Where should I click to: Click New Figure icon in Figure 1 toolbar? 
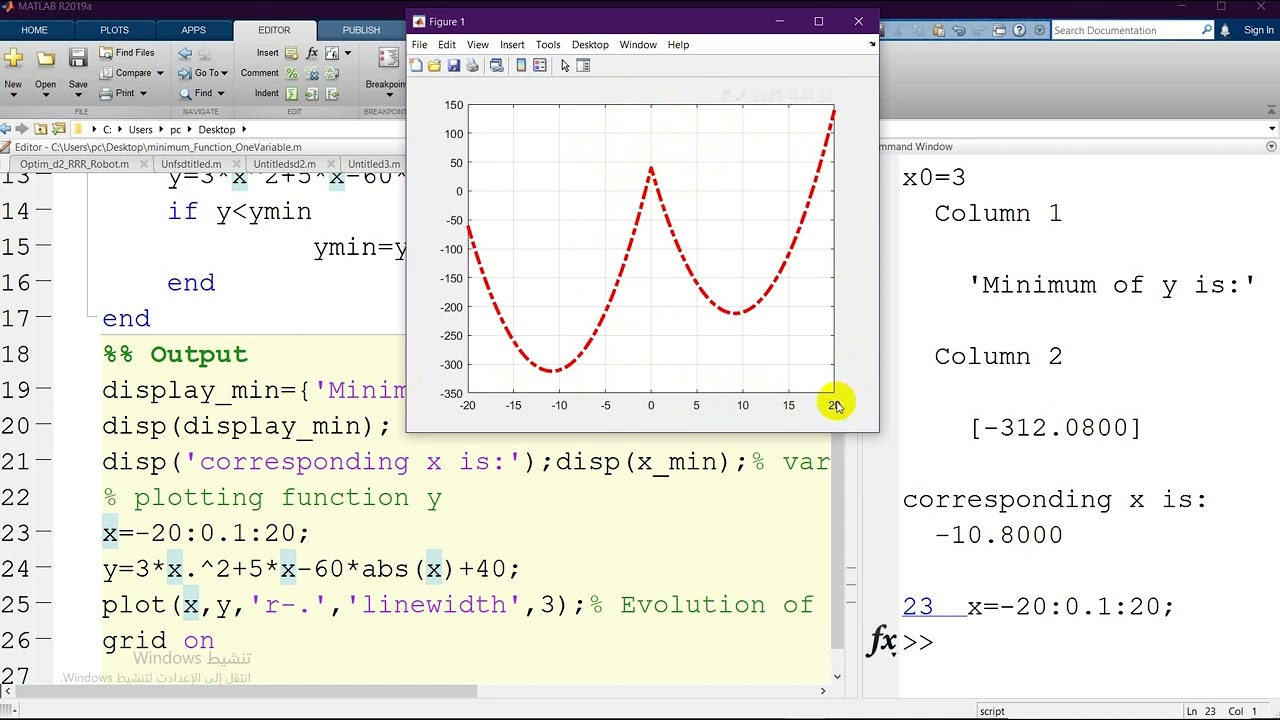click(416, 65)
